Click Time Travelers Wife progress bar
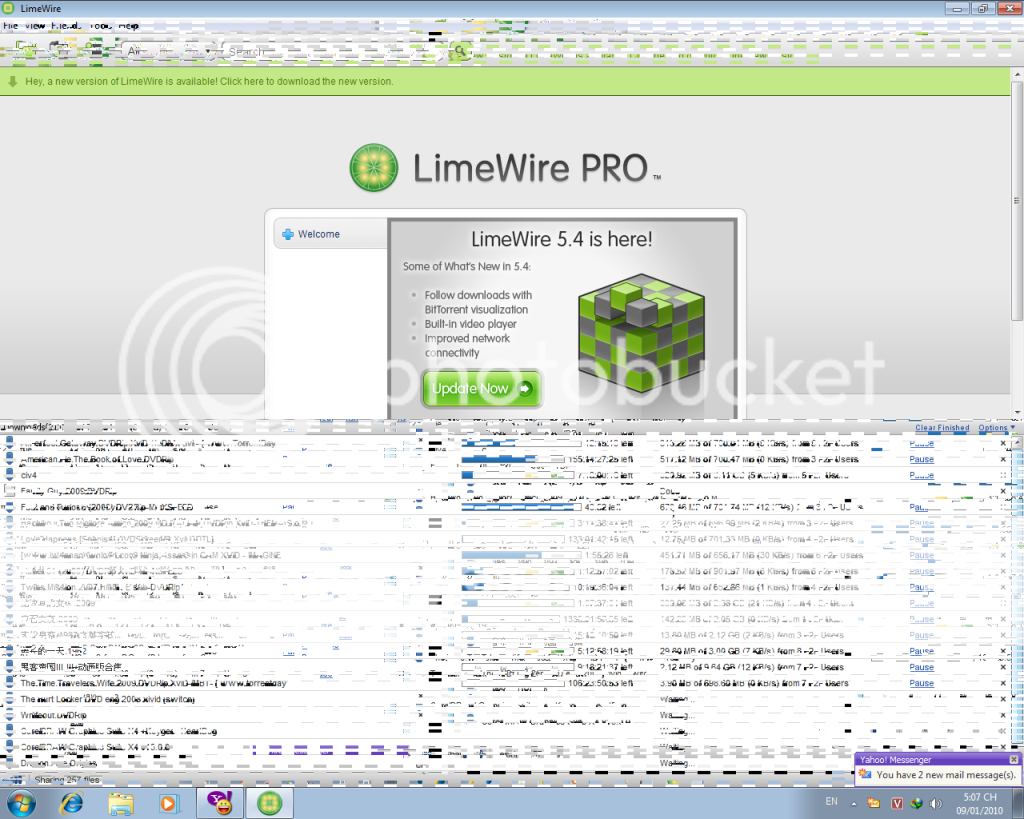This screenshot has height=819, width=1024. pos(513,683)
